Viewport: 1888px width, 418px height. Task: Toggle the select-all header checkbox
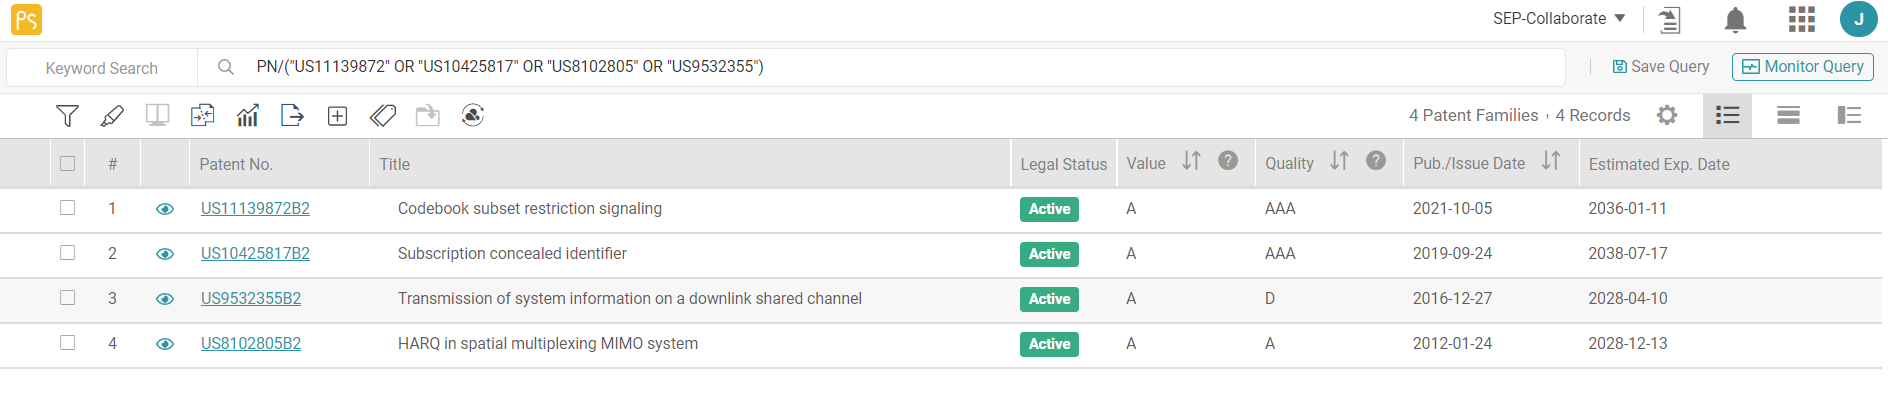tap(67, 163)
